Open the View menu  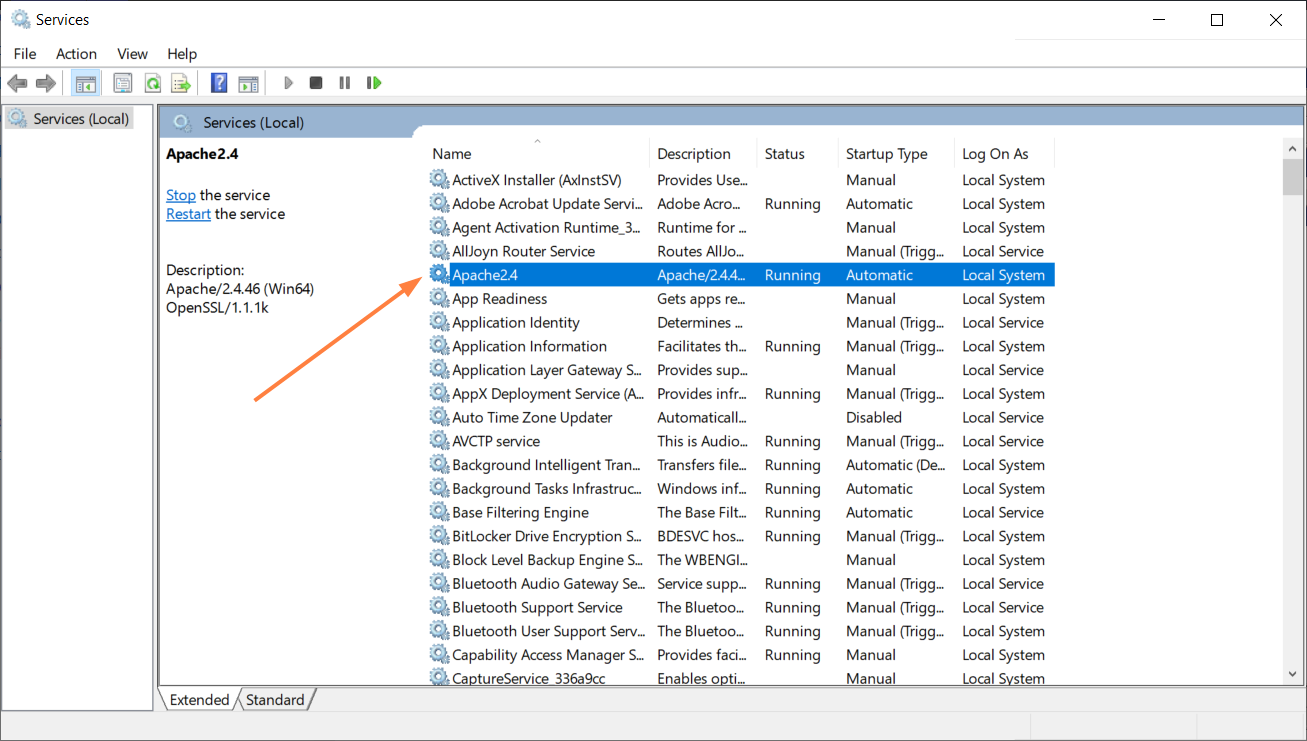click(132, 54)
